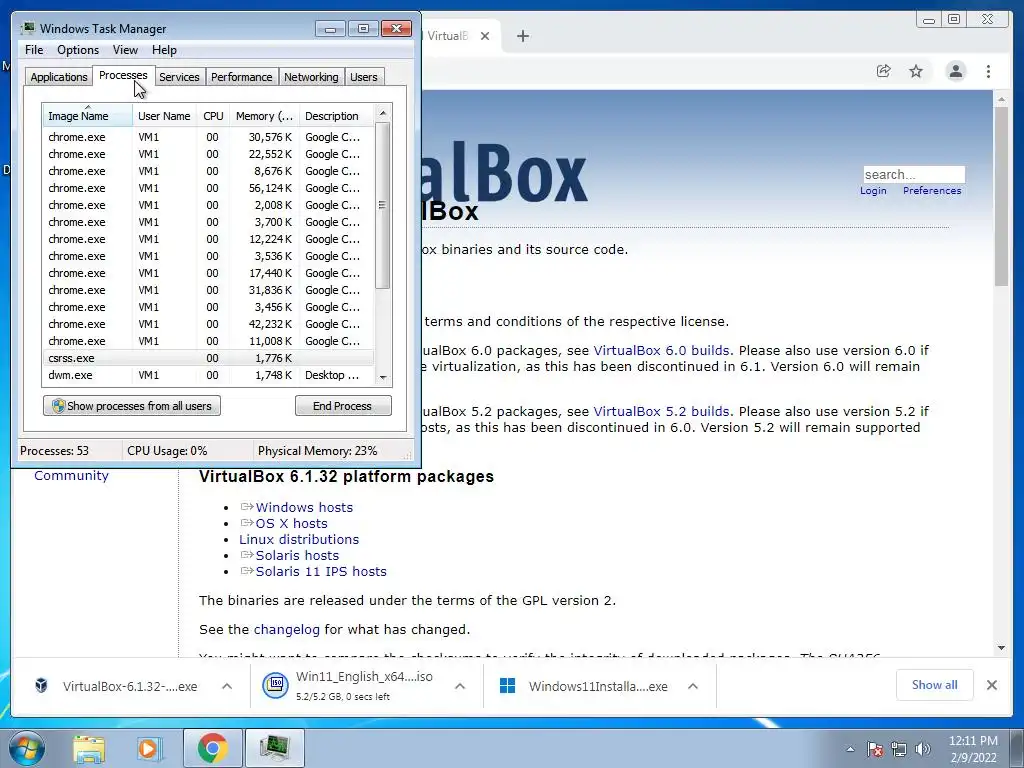Switch to the Services tab
Image resolution: width=1024 pixels, height=768 pixels.
click(179, 77)
